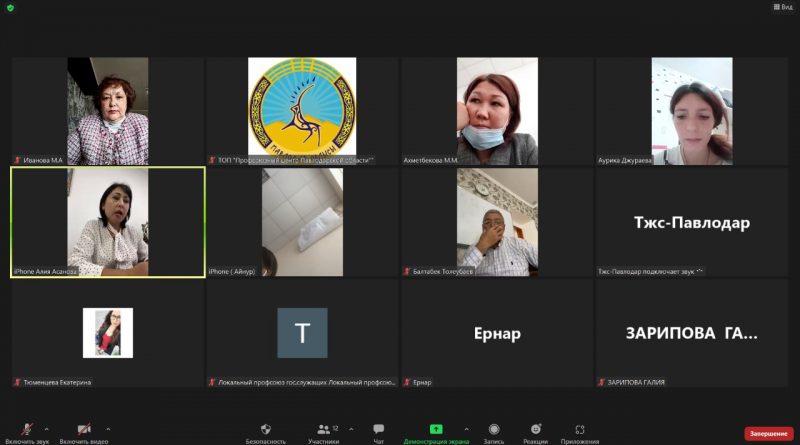
Task: Select Аурика Джураева video tile
Action: point(692,111)
